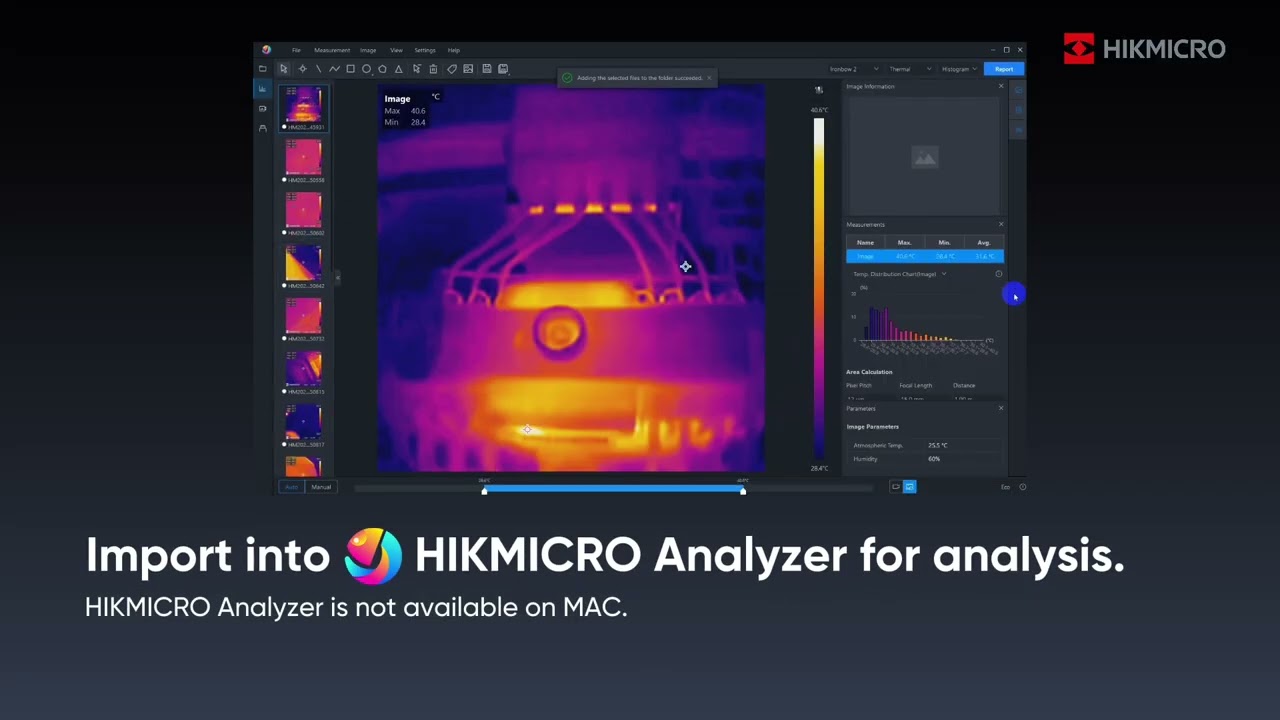Click the third icon in right sidebar strip
This screenshot has height=720, width=1280.
click(1018, 130)
